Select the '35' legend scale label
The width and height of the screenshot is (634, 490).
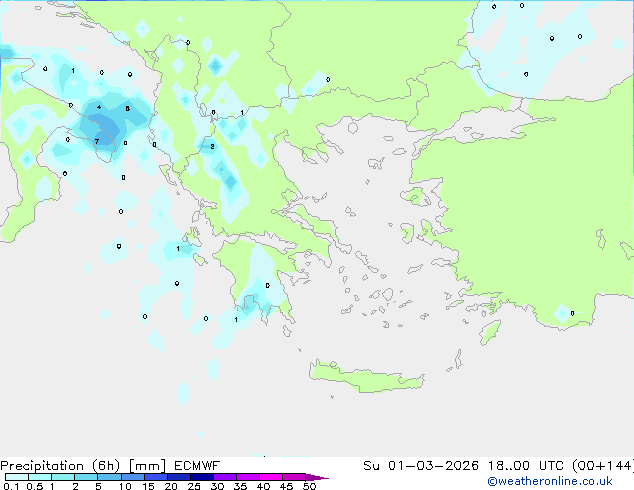[240, 486]
